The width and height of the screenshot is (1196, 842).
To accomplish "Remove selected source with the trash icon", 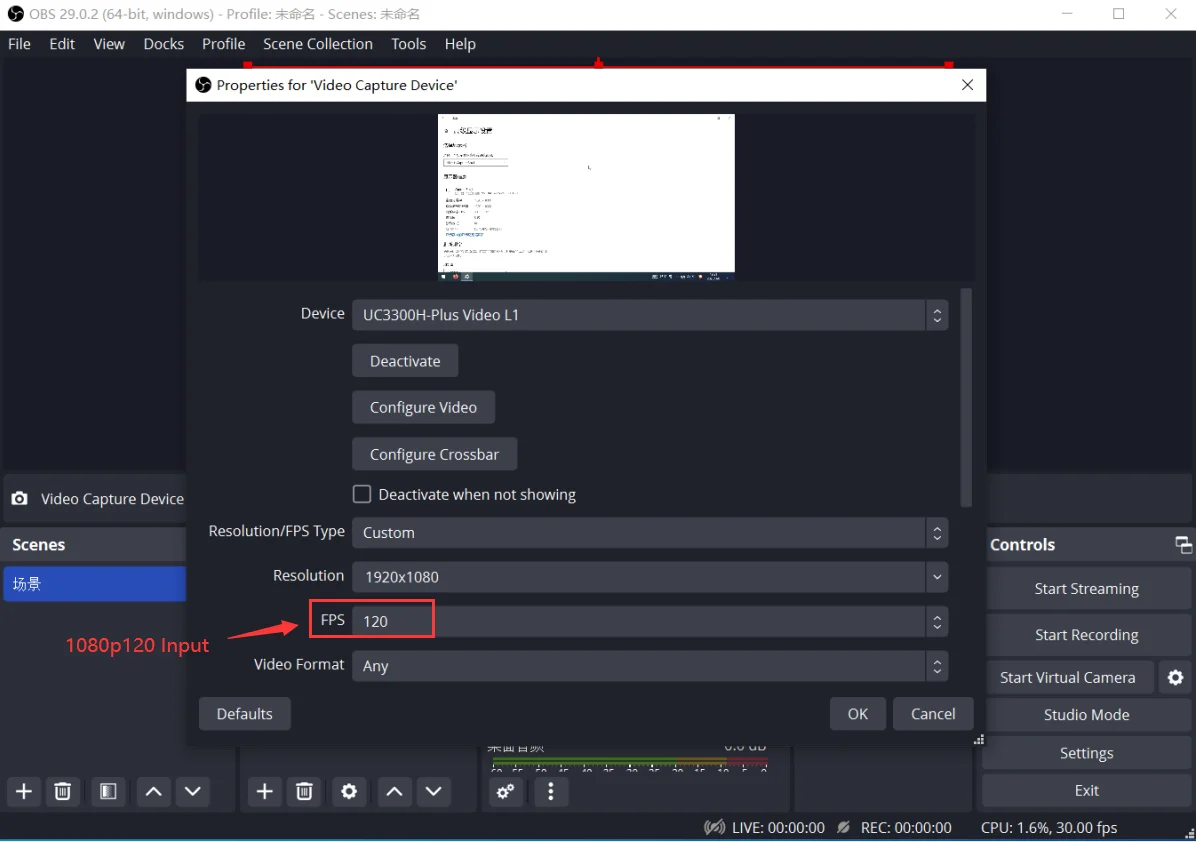I will pyautogui.click(x=304, y=791).
